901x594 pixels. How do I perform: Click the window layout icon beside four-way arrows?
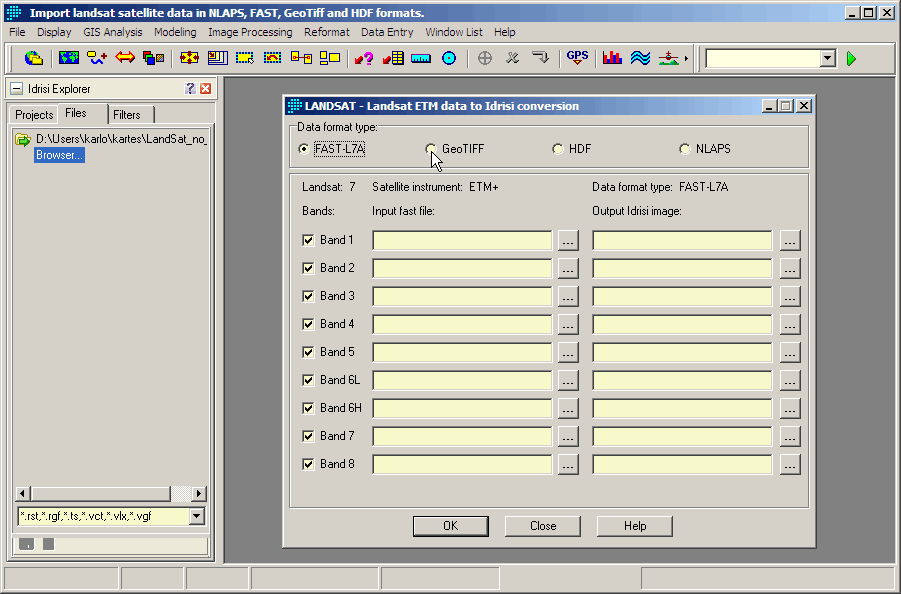click(218, 58)
